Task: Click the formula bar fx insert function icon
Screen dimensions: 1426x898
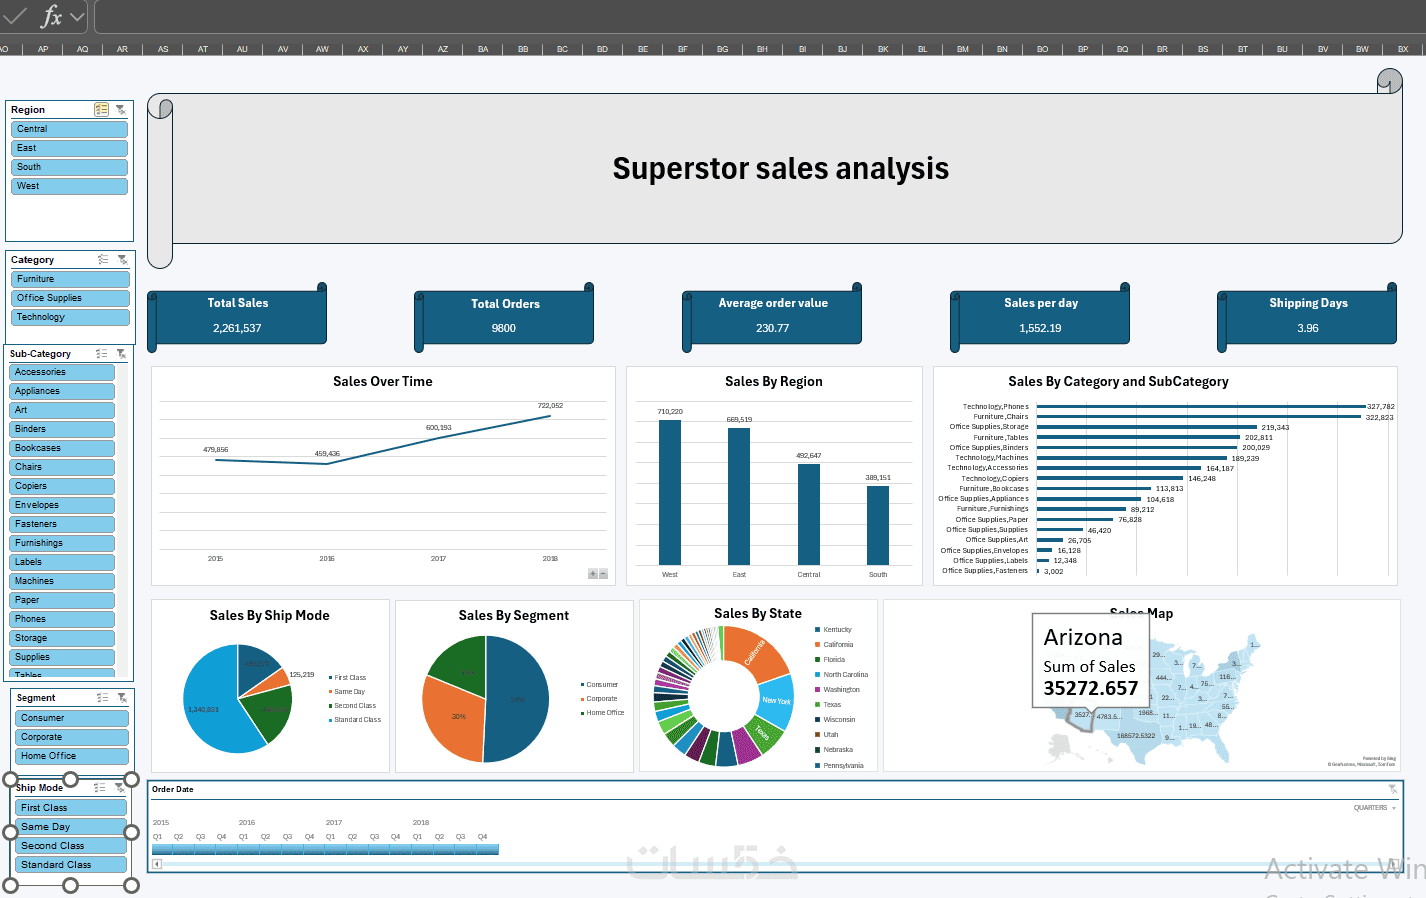Action: point(51,16)
